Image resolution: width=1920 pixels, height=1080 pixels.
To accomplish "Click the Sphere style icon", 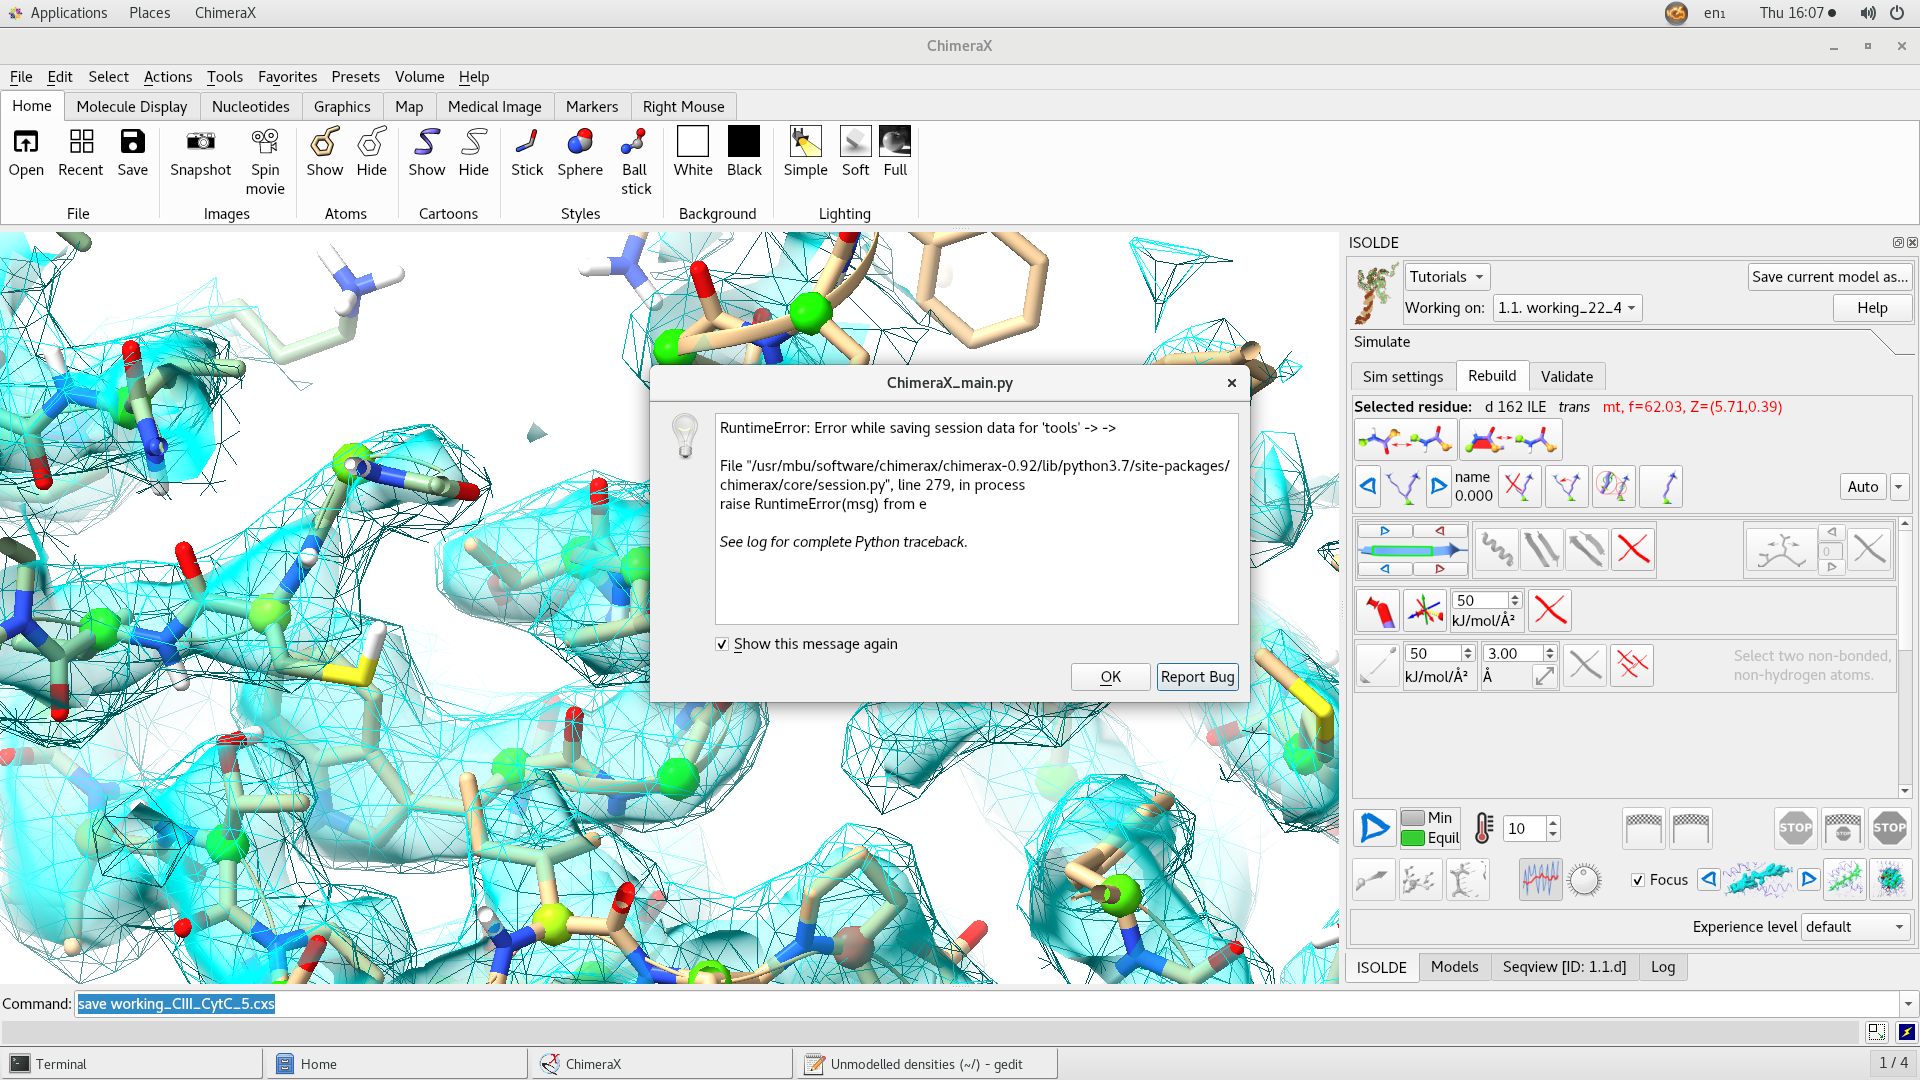I will tap(580, 142).
